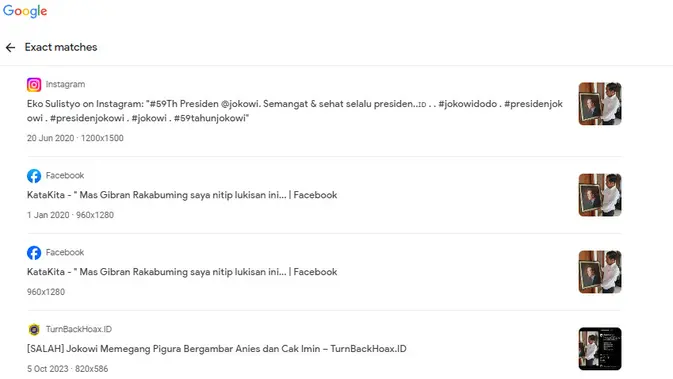
Task: Click the Instagram result thumbnail image
Action: point(600,104)
